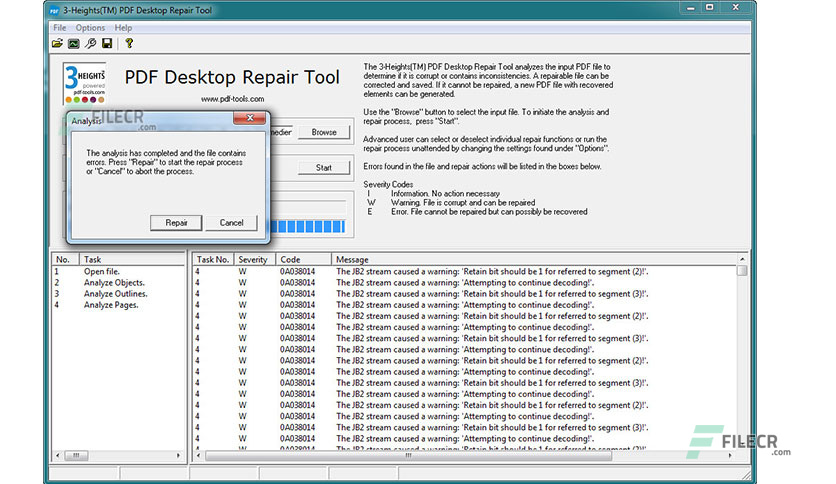Click the Task No. column header
This screenshot has width=836, height=484.
213,260
